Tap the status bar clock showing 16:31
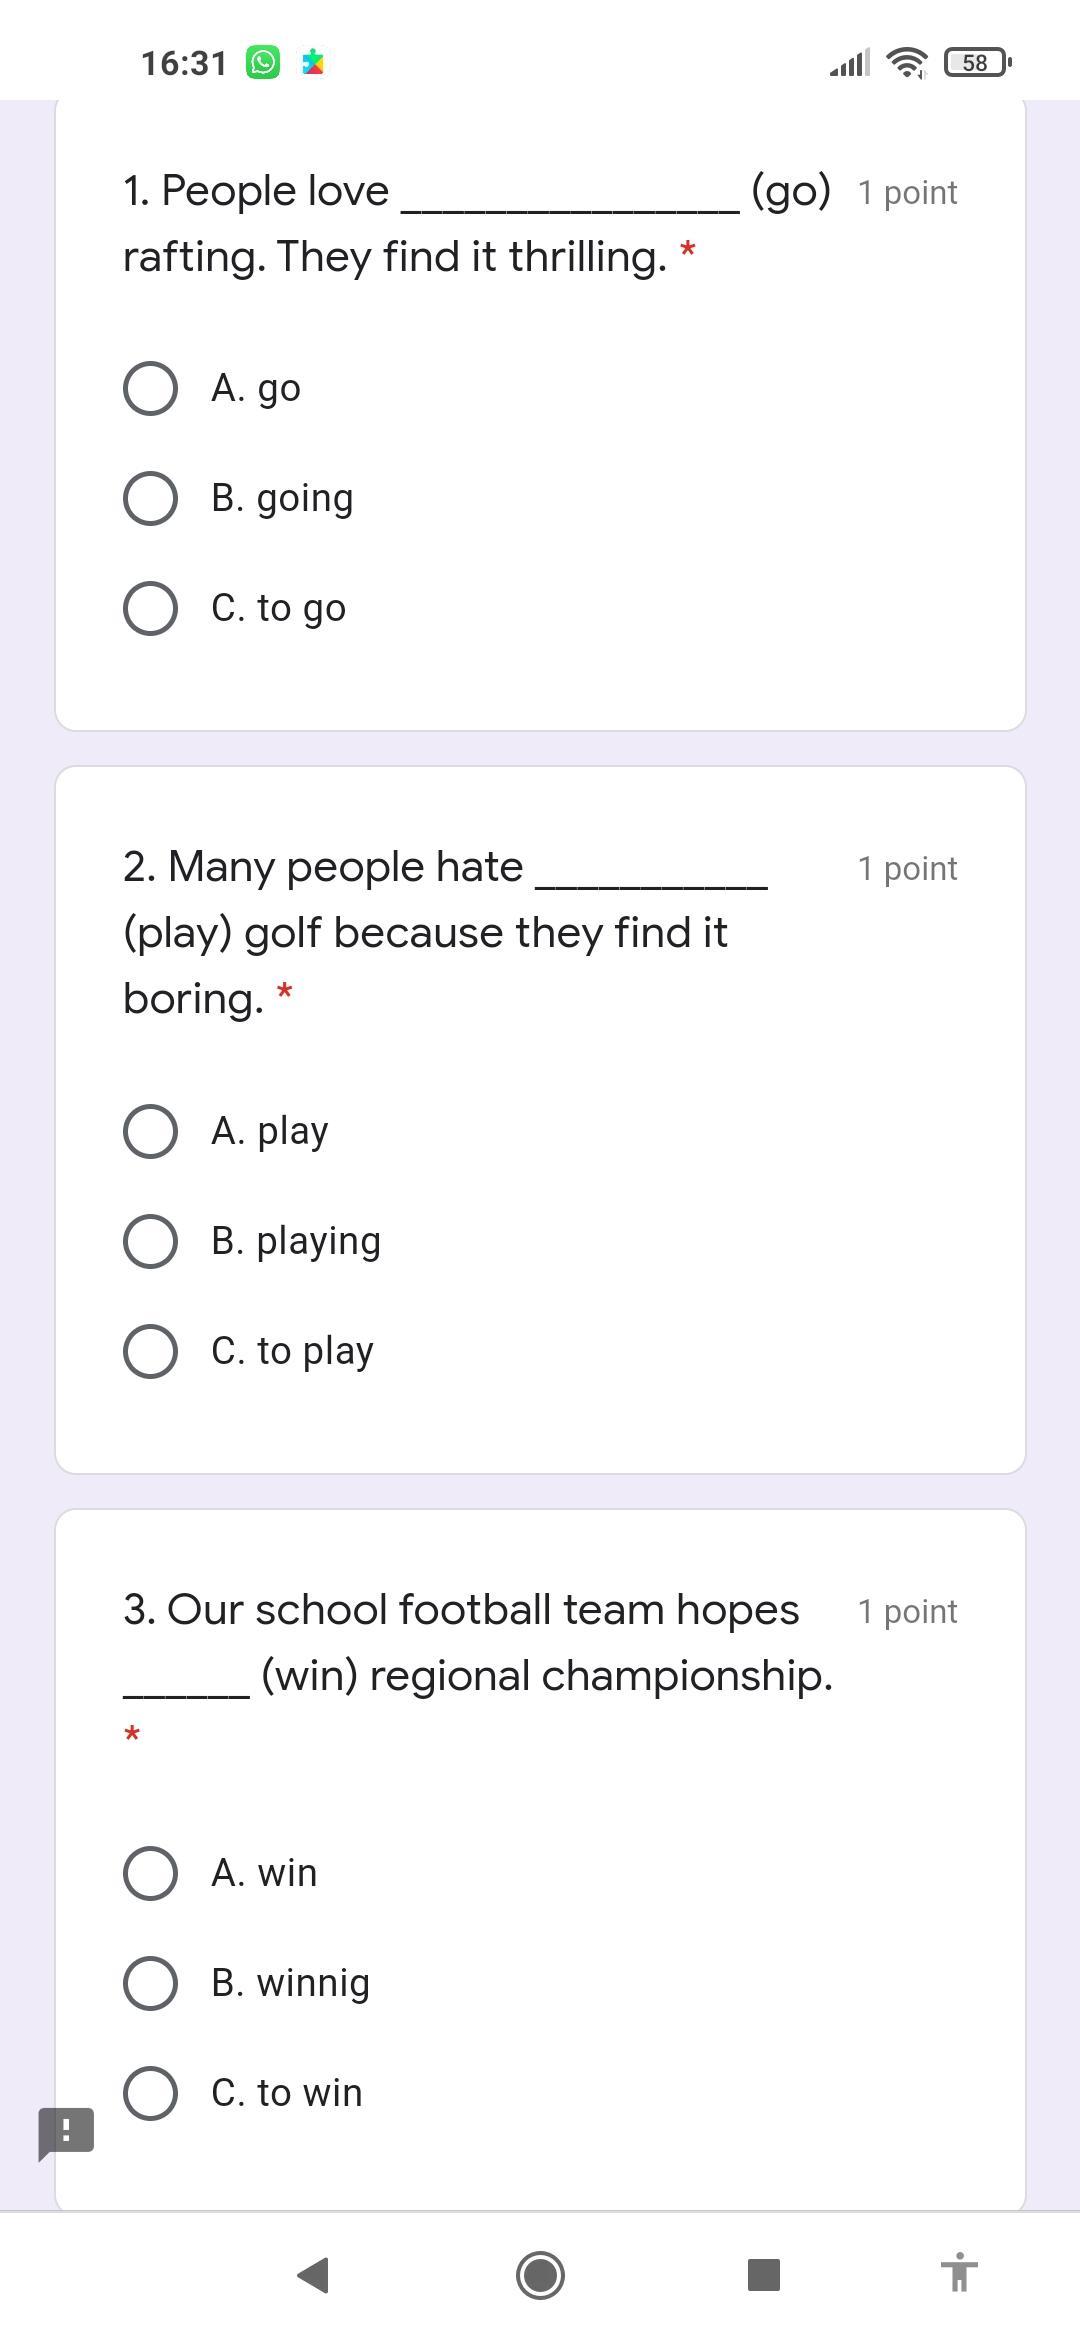Image resolution: width=1080 pixels, height=2340 pixels. pos(184,63)
